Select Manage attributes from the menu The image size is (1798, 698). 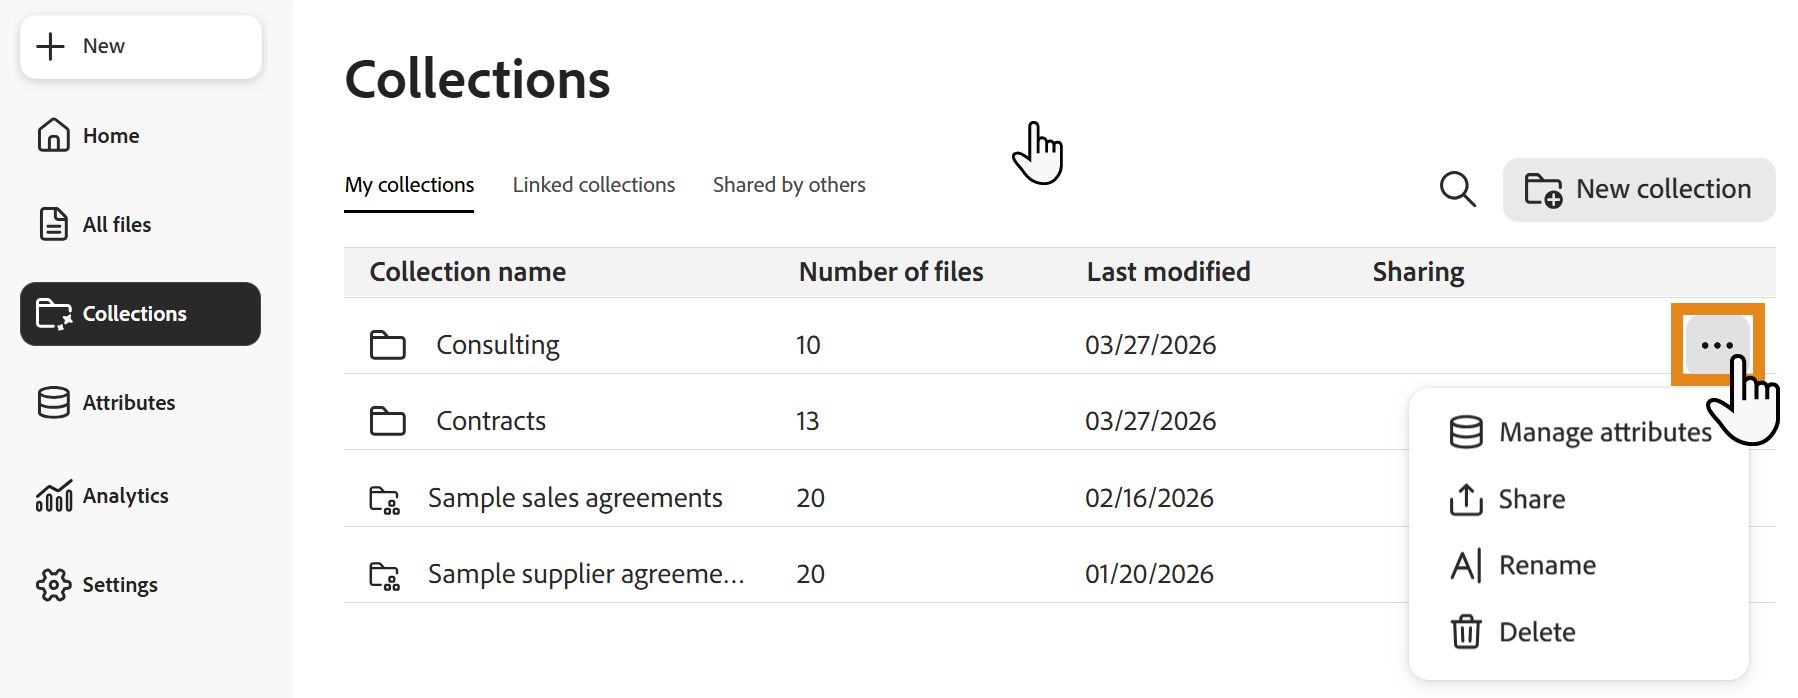pyautogui.click(x=1580, y=432)
